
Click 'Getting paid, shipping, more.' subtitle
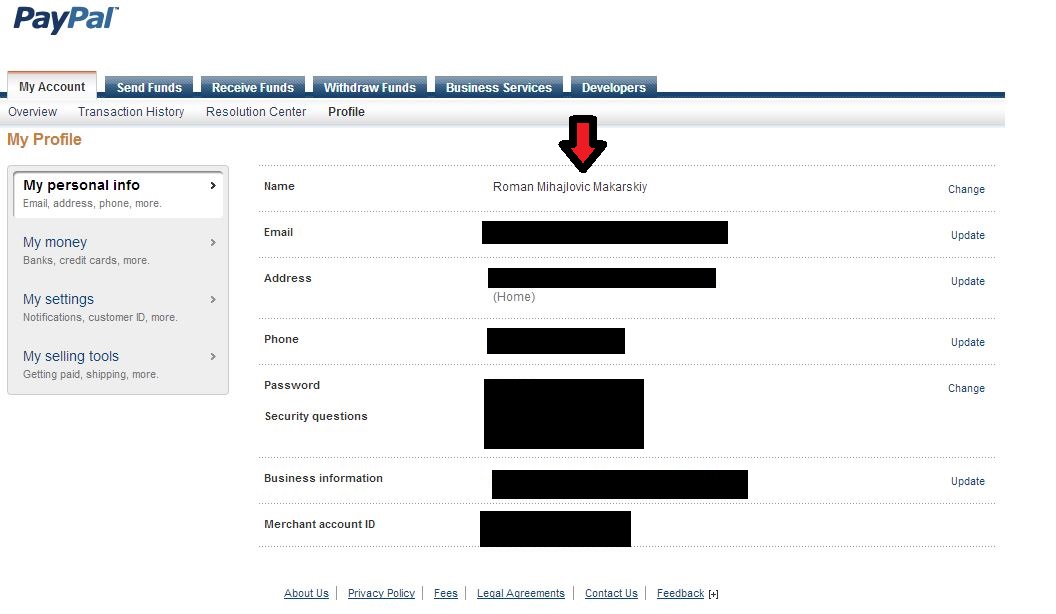point(91,374)
